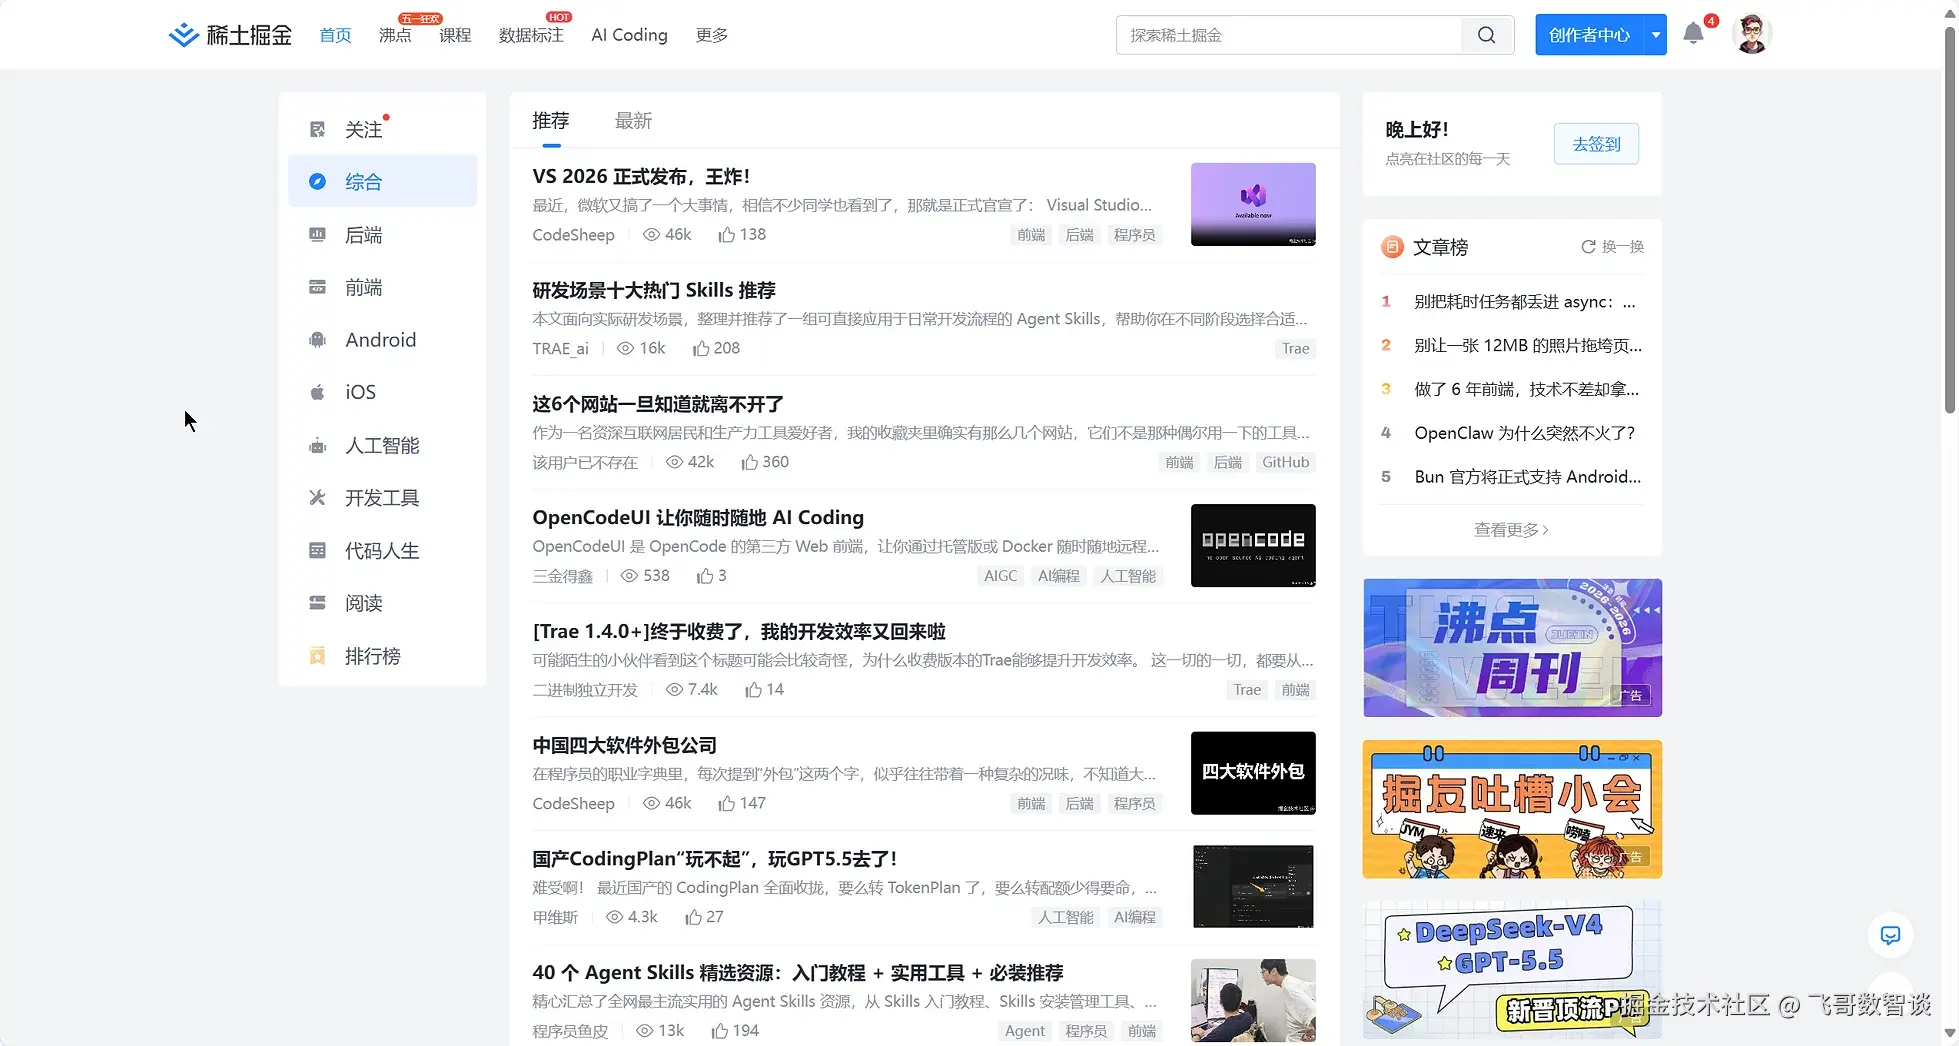Click the 前端 sidebar icon
This screenshot has height=1046, width=1959.
click(317, 287)
